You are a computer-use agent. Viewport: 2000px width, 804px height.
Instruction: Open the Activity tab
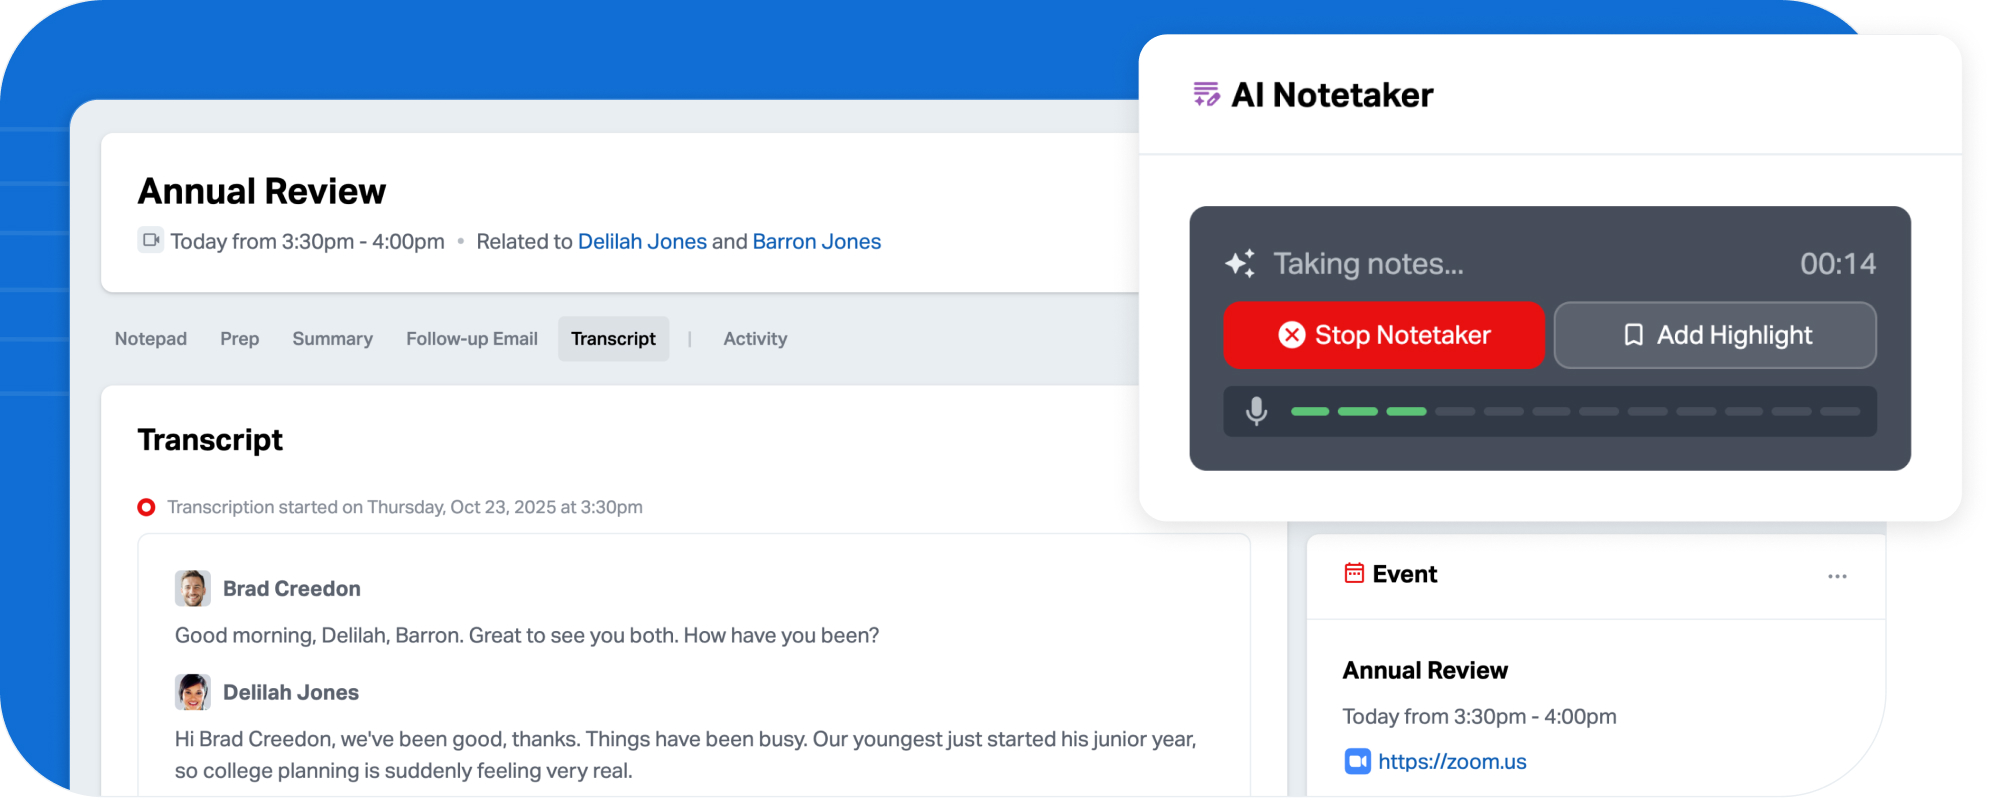click(755, 339)
